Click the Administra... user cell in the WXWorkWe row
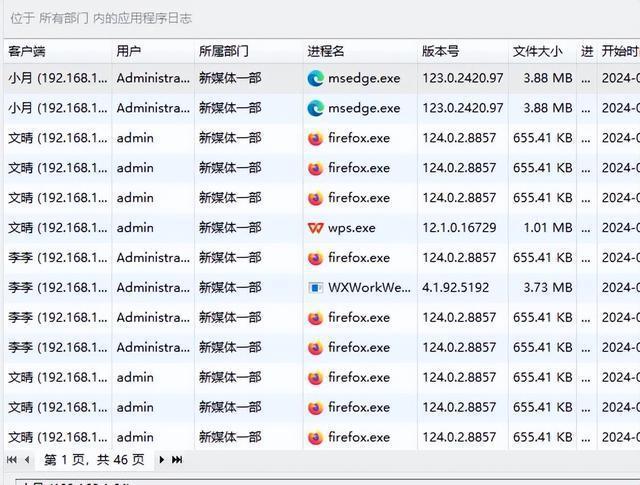Screen dimensions: 640x485 [153, 288]
